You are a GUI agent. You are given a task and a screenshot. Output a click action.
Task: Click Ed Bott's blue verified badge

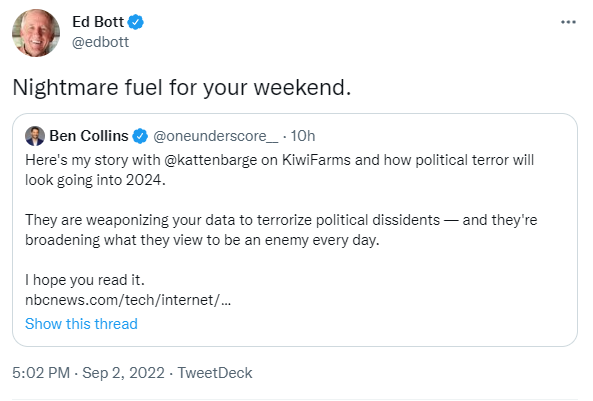coord(135,22)
